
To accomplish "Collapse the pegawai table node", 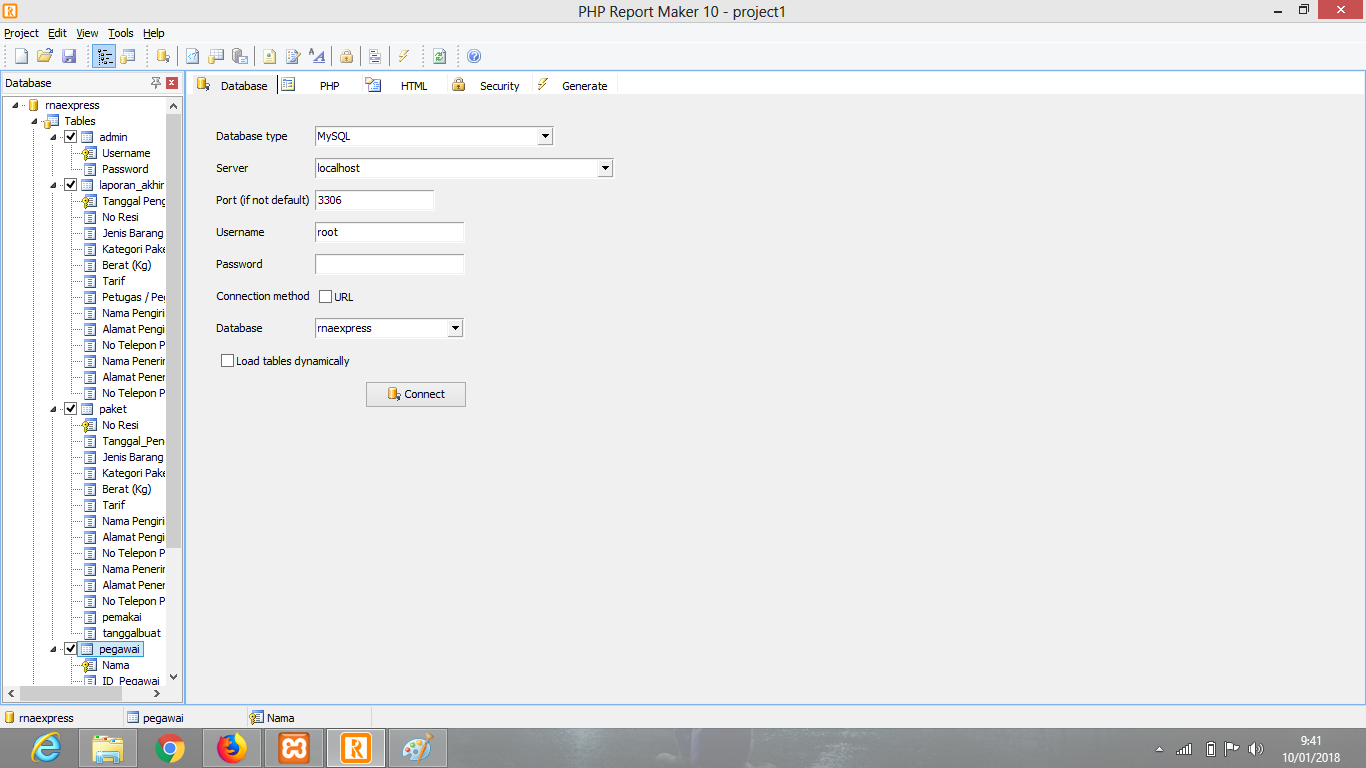I will tap(53, 649).
